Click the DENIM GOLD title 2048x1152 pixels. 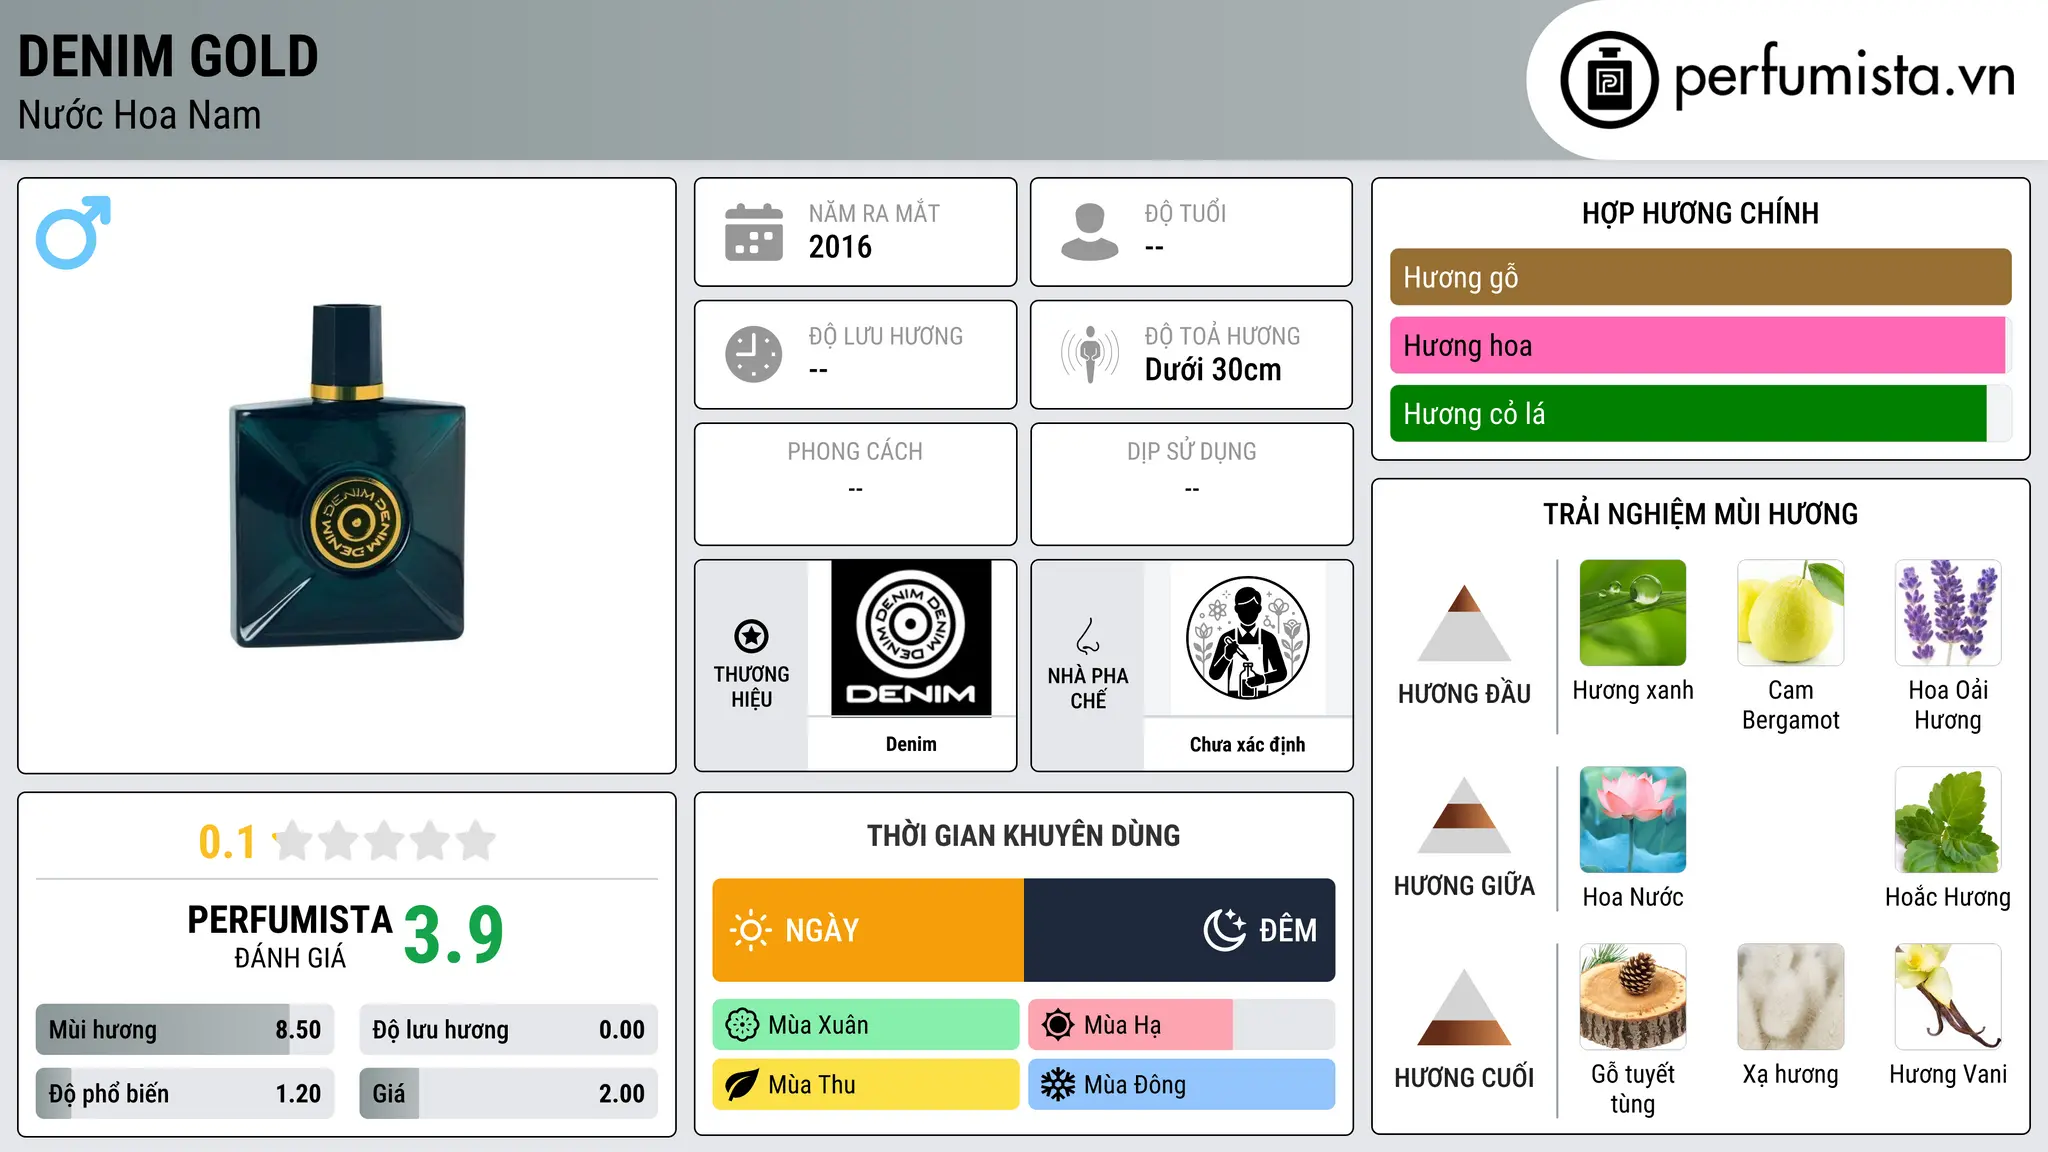click(168, 57)
